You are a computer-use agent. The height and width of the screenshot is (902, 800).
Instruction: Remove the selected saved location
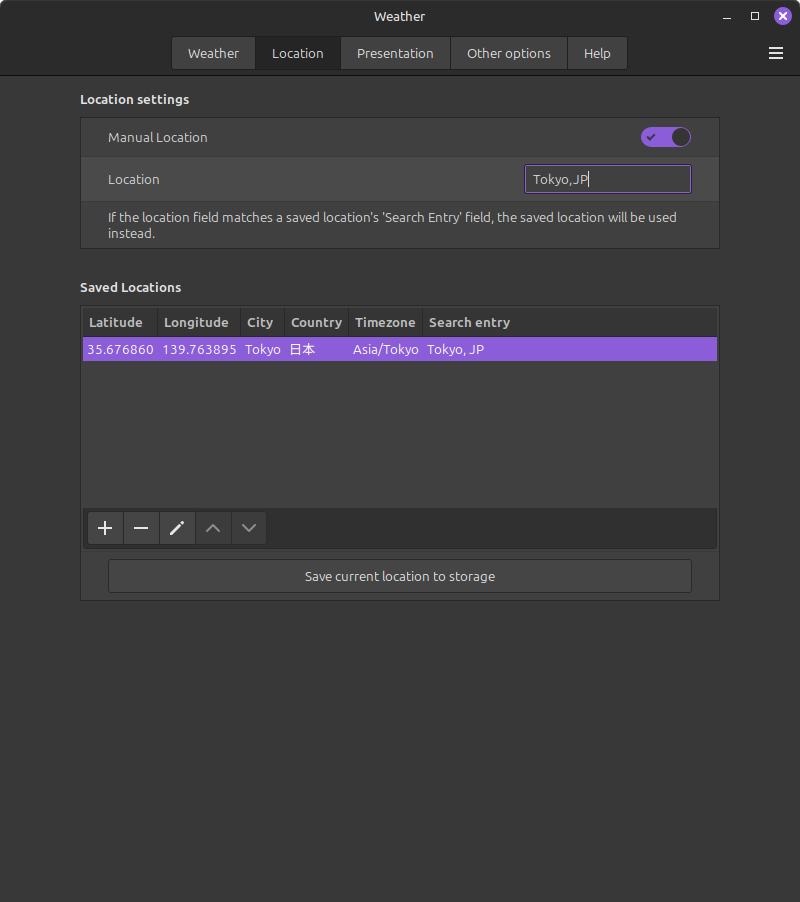[x=141, y=528]
